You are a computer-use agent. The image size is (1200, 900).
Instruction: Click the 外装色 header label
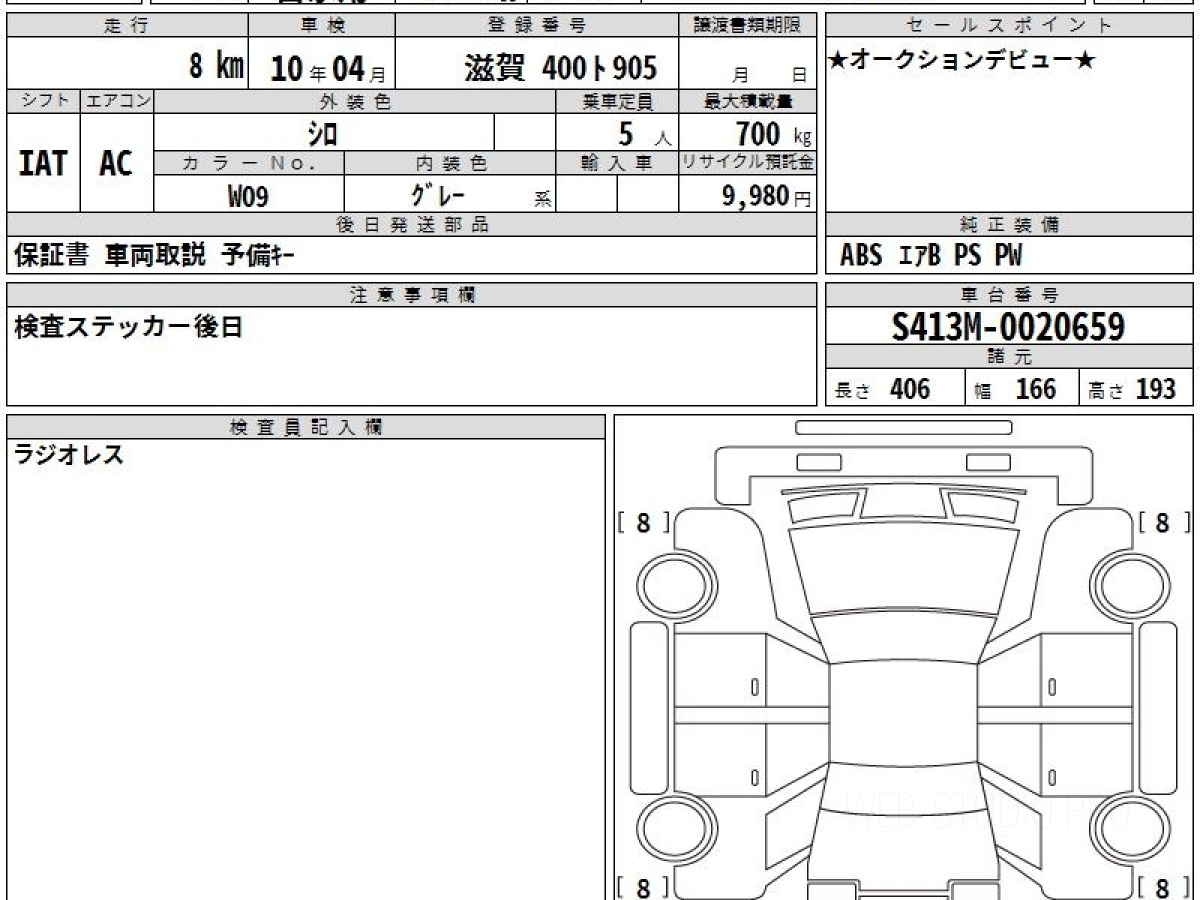355,101
